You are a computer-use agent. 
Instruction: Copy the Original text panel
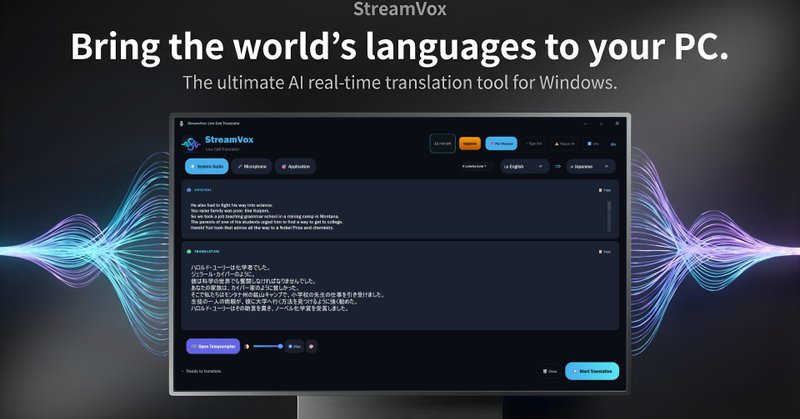(605, 190)
